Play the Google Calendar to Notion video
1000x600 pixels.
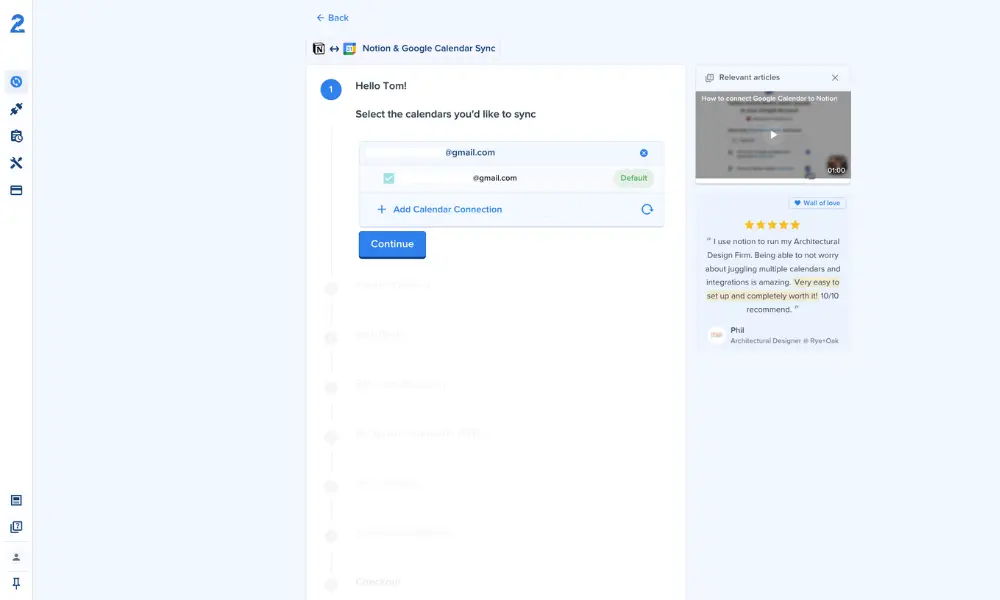[x=773, y=135]
